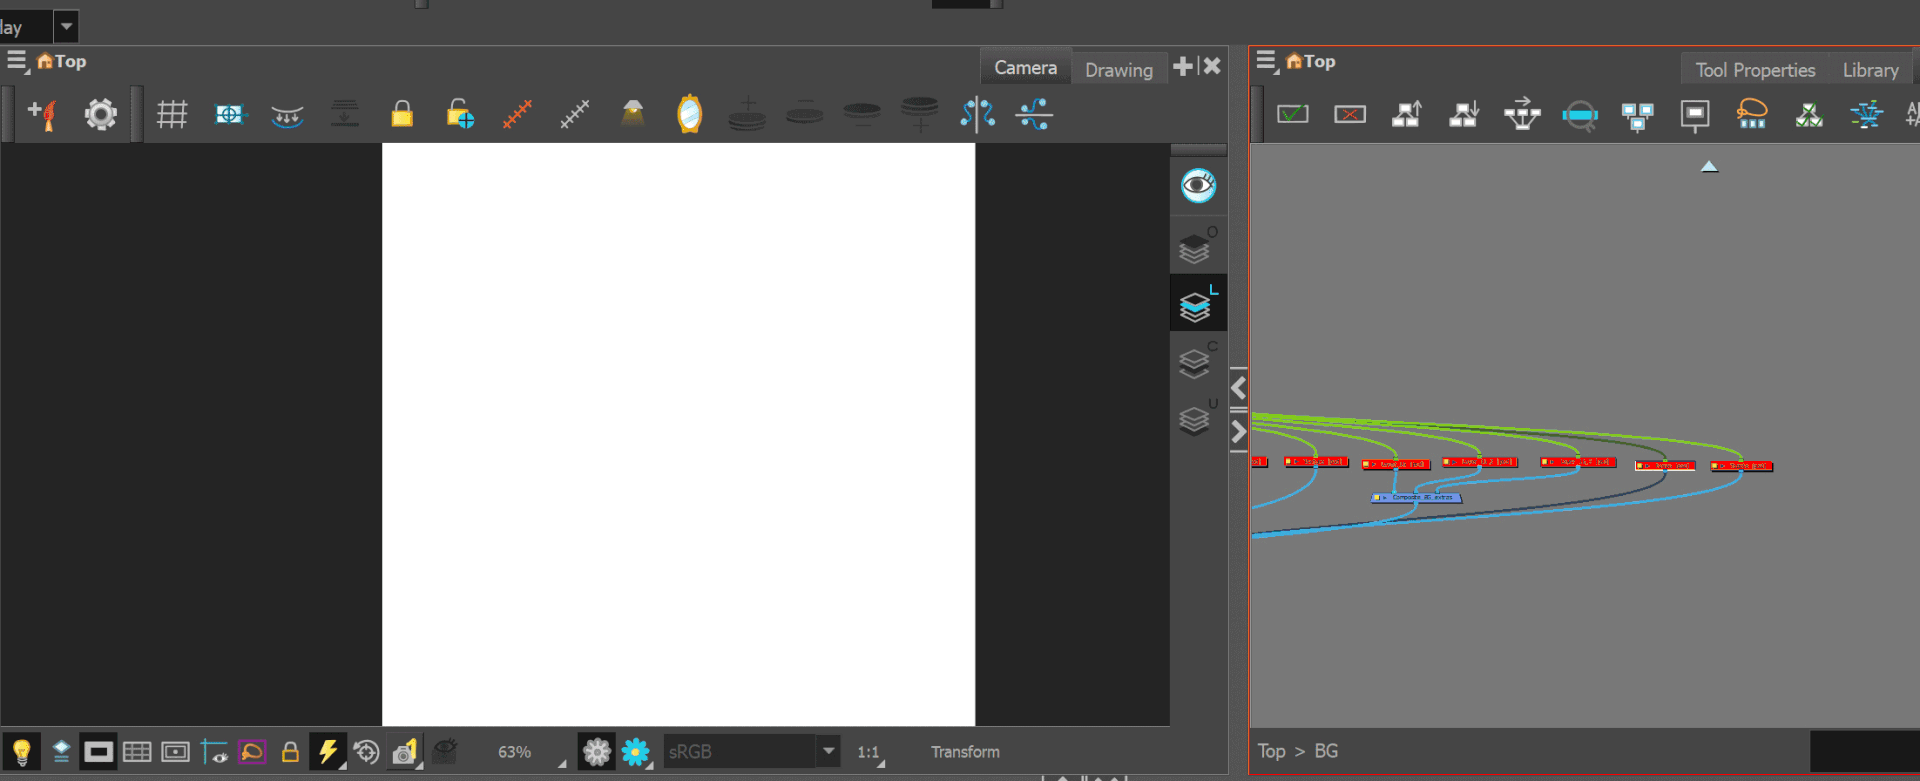Click the Move Up hierarchy arrow icon
This screenshot has height=781, width=1920.
click(x=1407, y=115)
